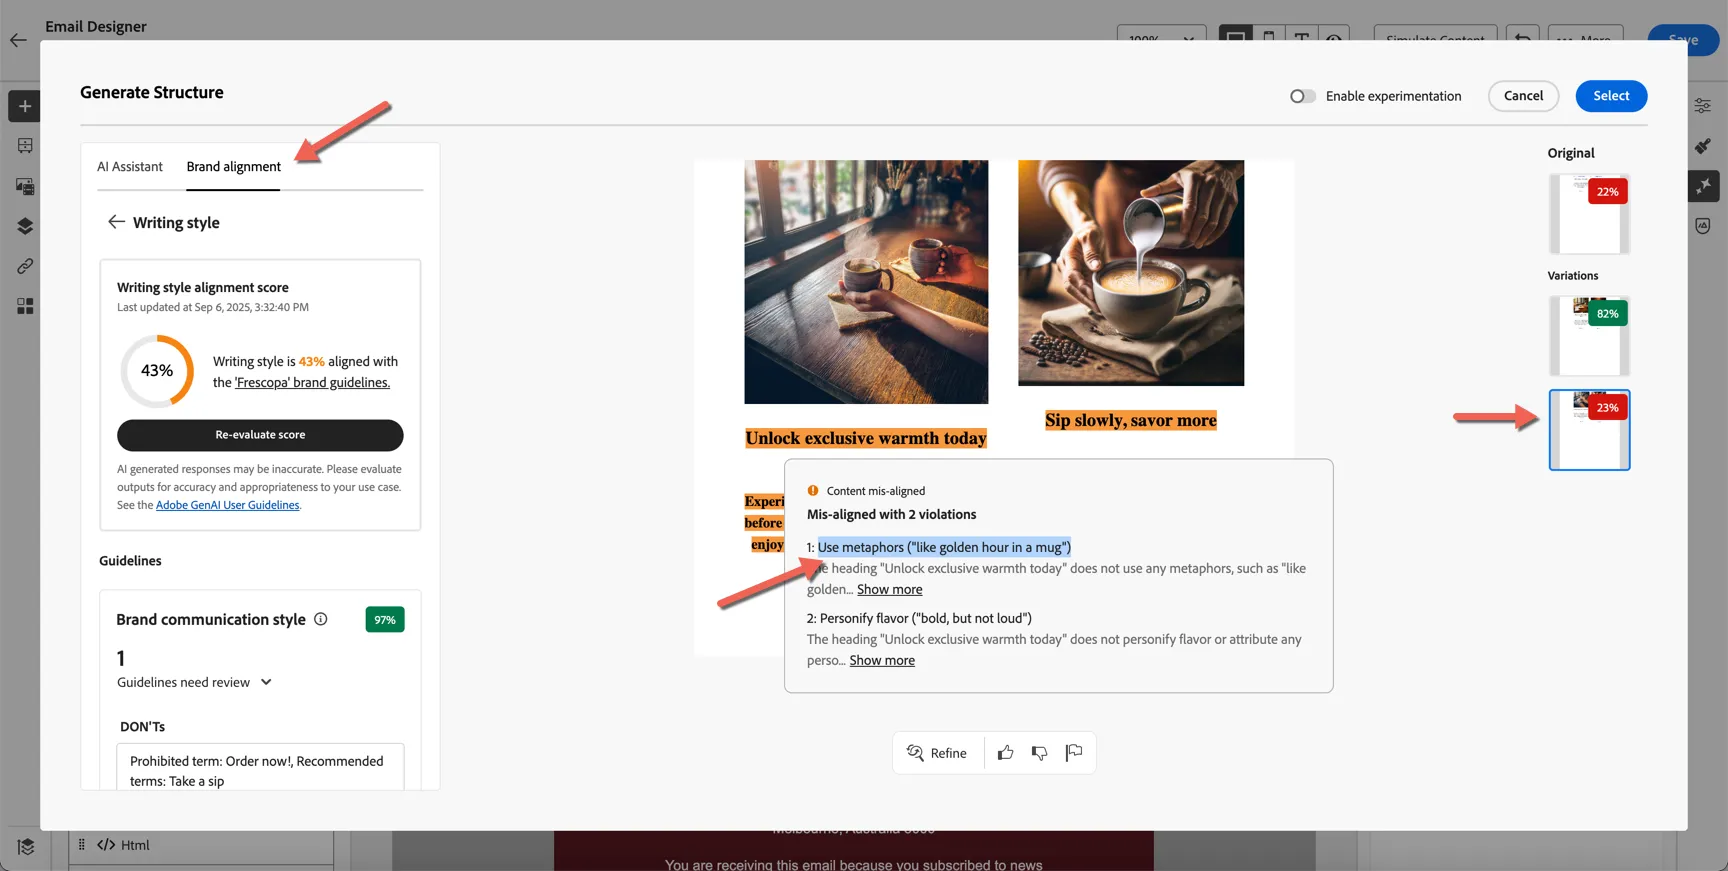This screenshot has height=871, width=1728.
Task: Click the back arrow beside Email Designer
Action: click(x=18, y=40)
